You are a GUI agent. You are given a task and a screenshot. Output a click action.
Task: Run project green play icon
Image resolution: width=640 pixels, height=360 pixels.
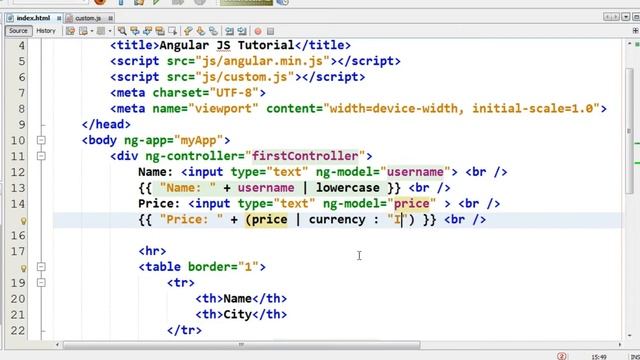156,2
